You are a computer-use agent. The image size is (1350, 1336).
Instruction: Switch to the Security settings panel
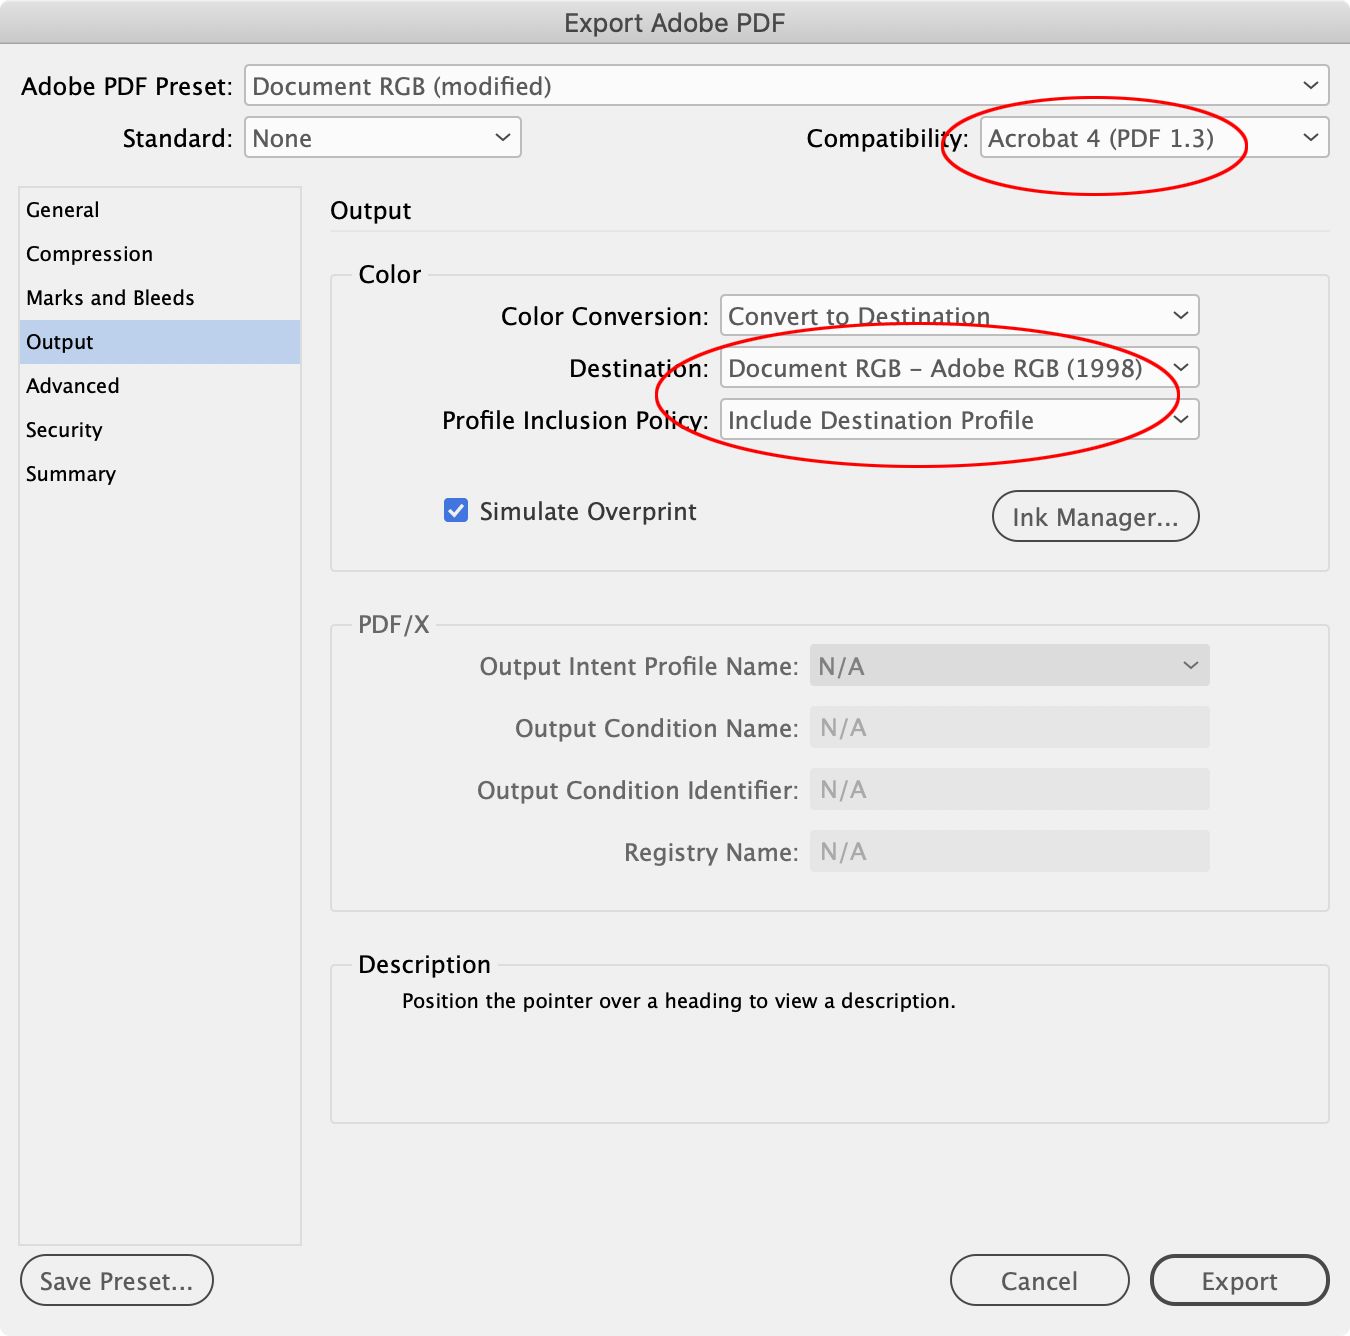click(63, 429)
